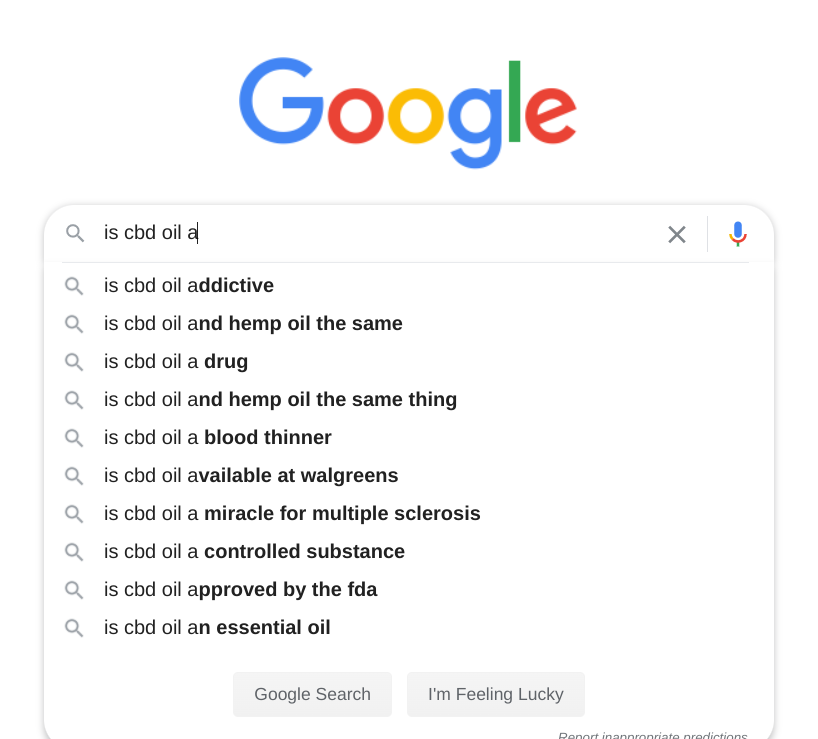Click the magnifier icon in the search box
The image size is (818, 739).
(75, 233)
